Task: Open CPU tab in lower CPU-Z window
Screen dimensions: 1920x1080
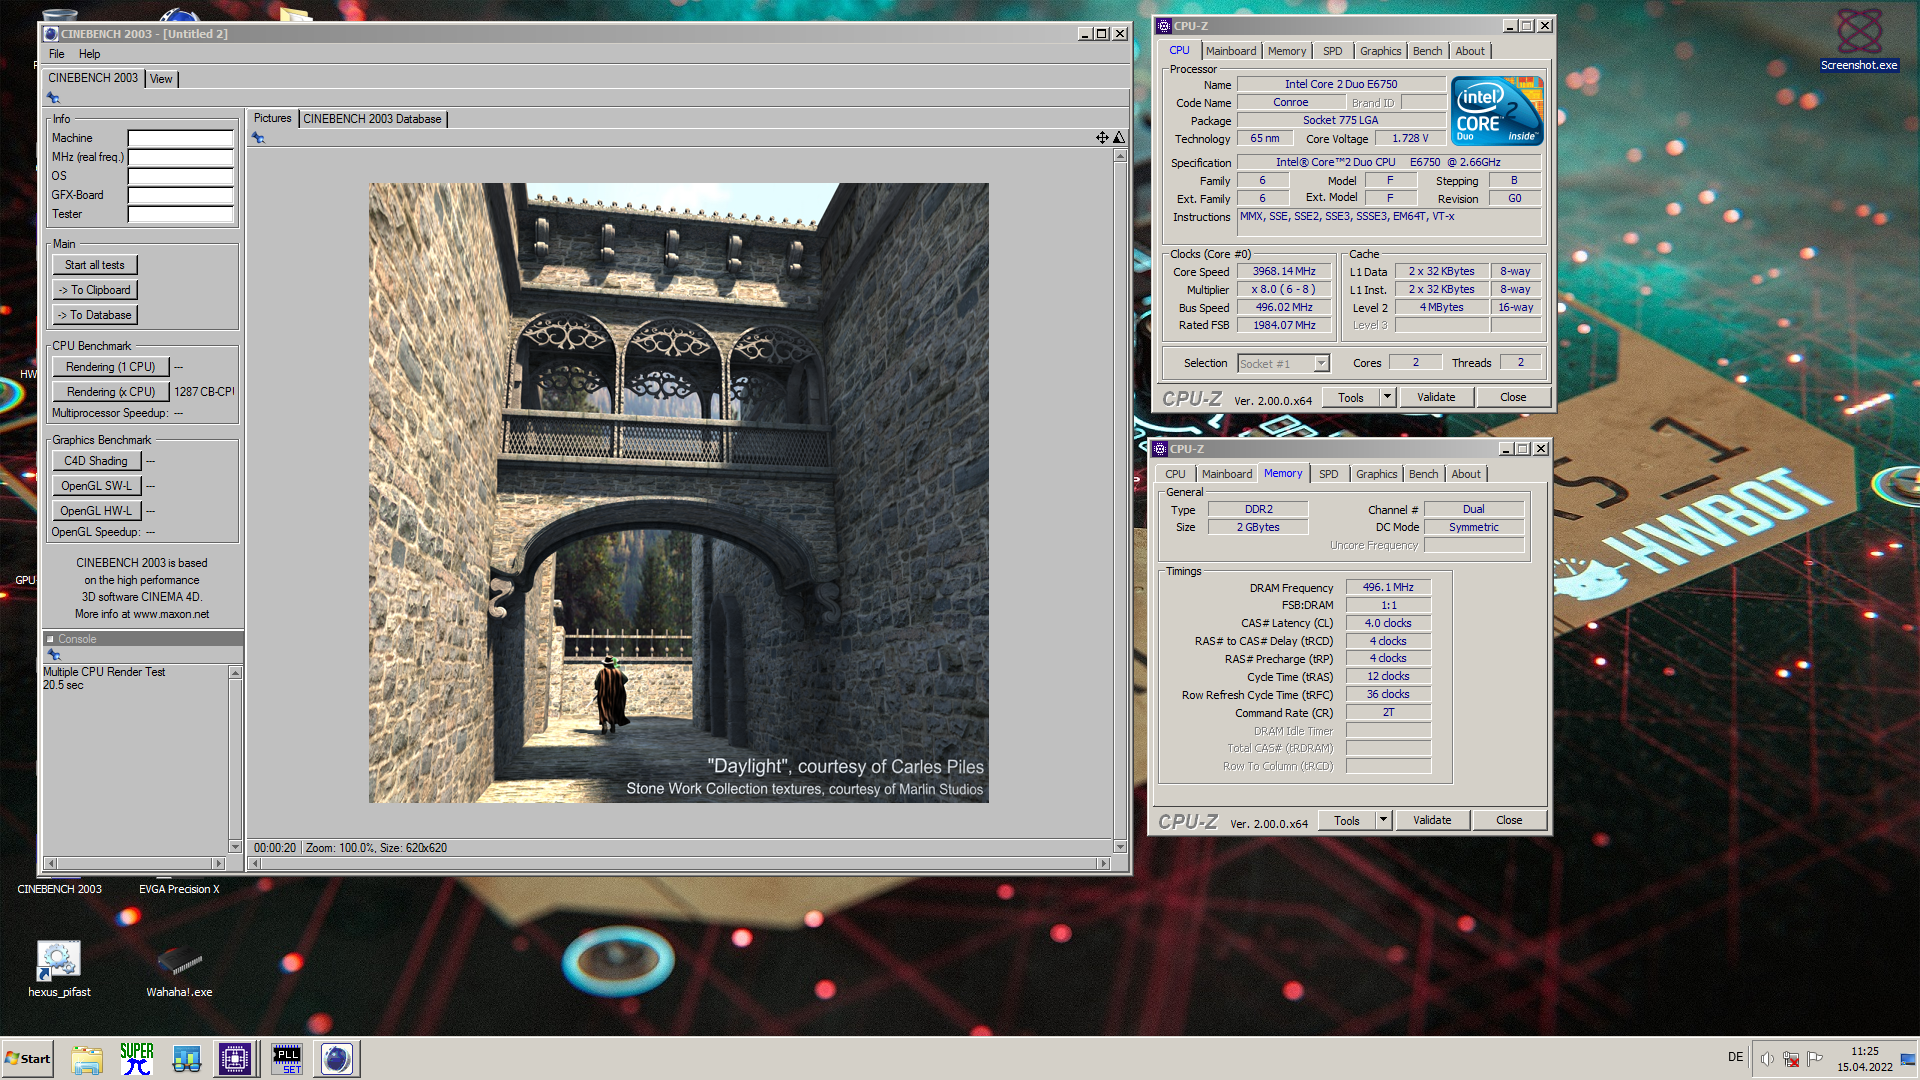Action: pyautogui.click(x=1175, y=474)
